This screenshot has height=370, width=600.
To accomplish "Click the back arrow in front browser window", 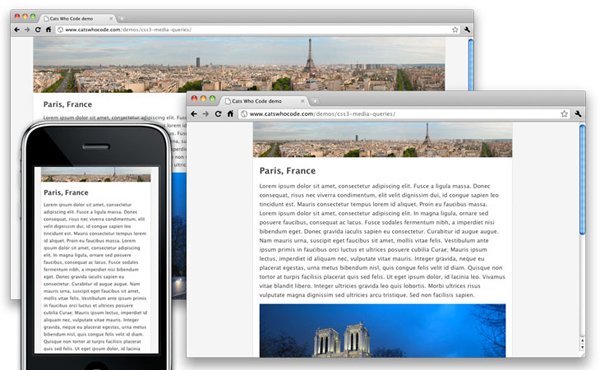I will [194, 114].
